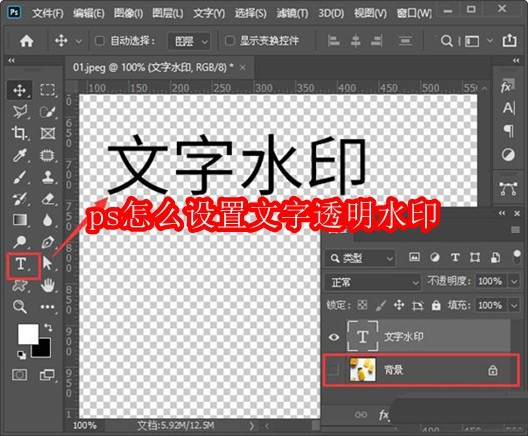
Task: Open the Auto-Select 图层 dropdown
Action: (189, 41)
